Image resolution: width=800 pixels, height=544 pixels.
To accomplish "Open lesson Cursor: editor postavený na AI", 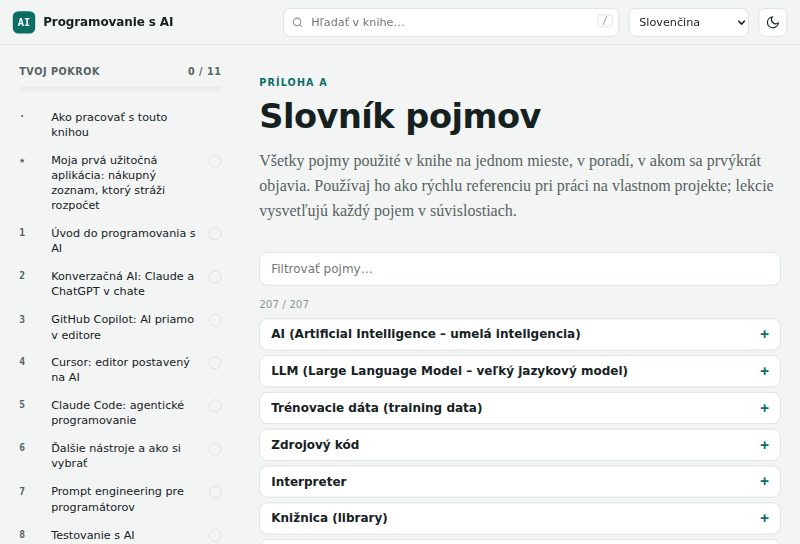I will click(120, 369).
